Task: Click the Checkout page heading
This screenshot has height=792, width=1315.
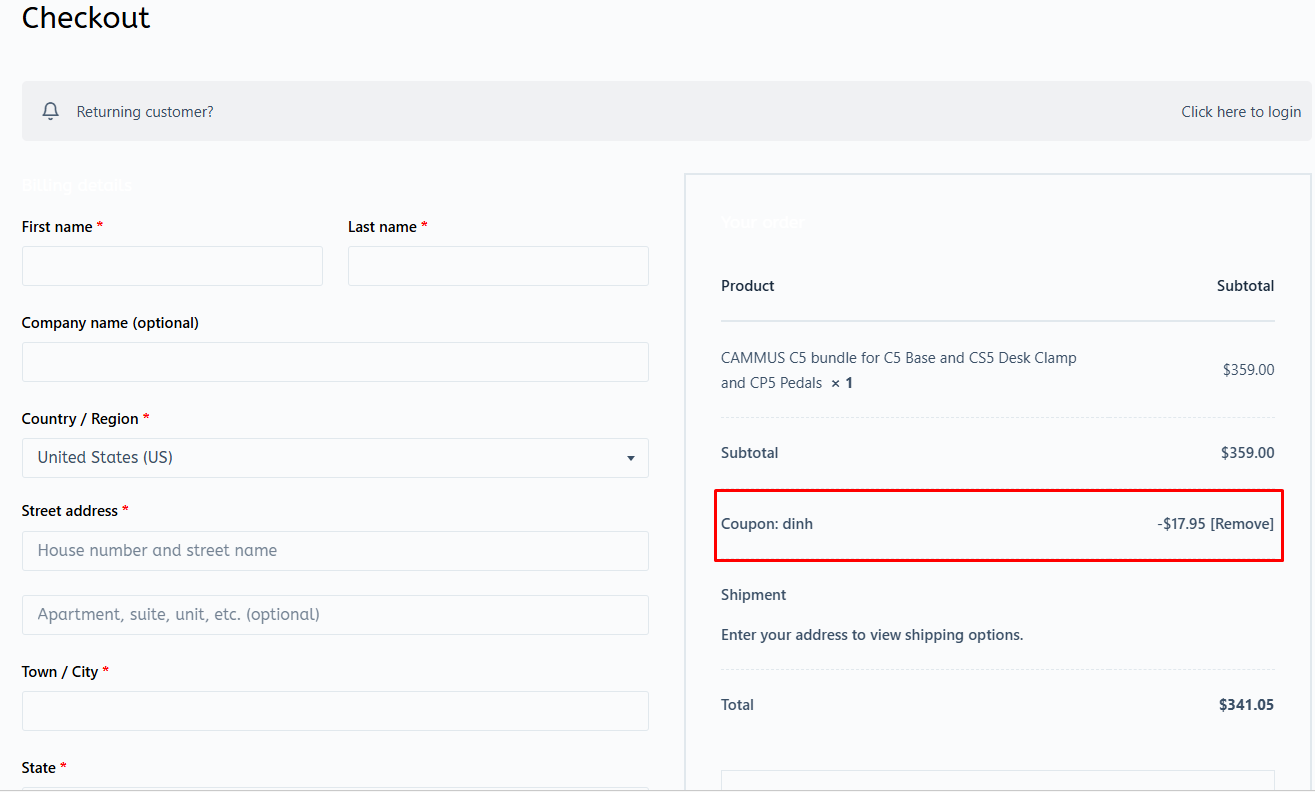Action: tap(86, 18)
